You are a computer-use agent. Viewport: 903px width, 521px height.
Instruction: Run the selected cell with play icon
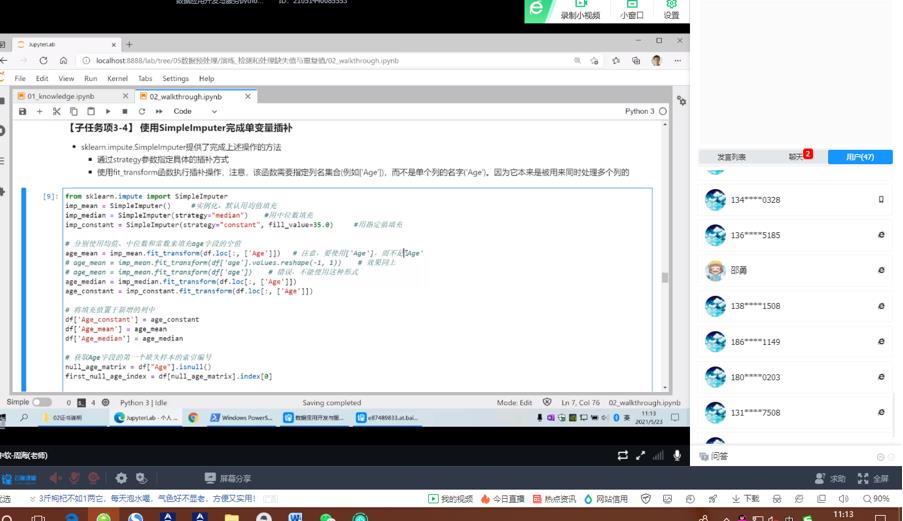click(108, 111)
